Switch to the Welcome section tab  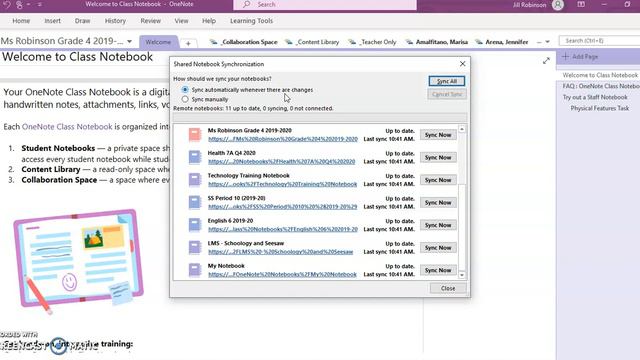click(158, 42)
